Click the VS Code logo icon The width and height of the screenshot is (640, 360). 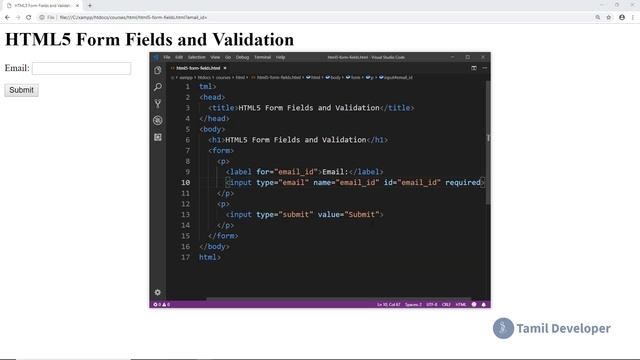[x=156, y=58]
